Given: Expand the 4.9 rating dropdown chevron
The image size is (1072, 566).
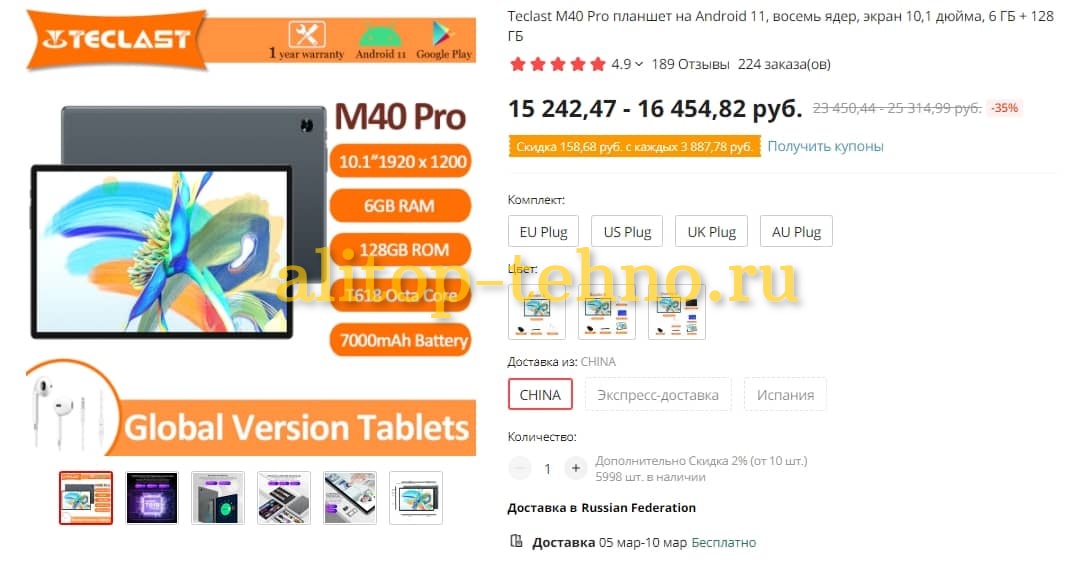Looking at the screenshot, I should coord(639,64).
